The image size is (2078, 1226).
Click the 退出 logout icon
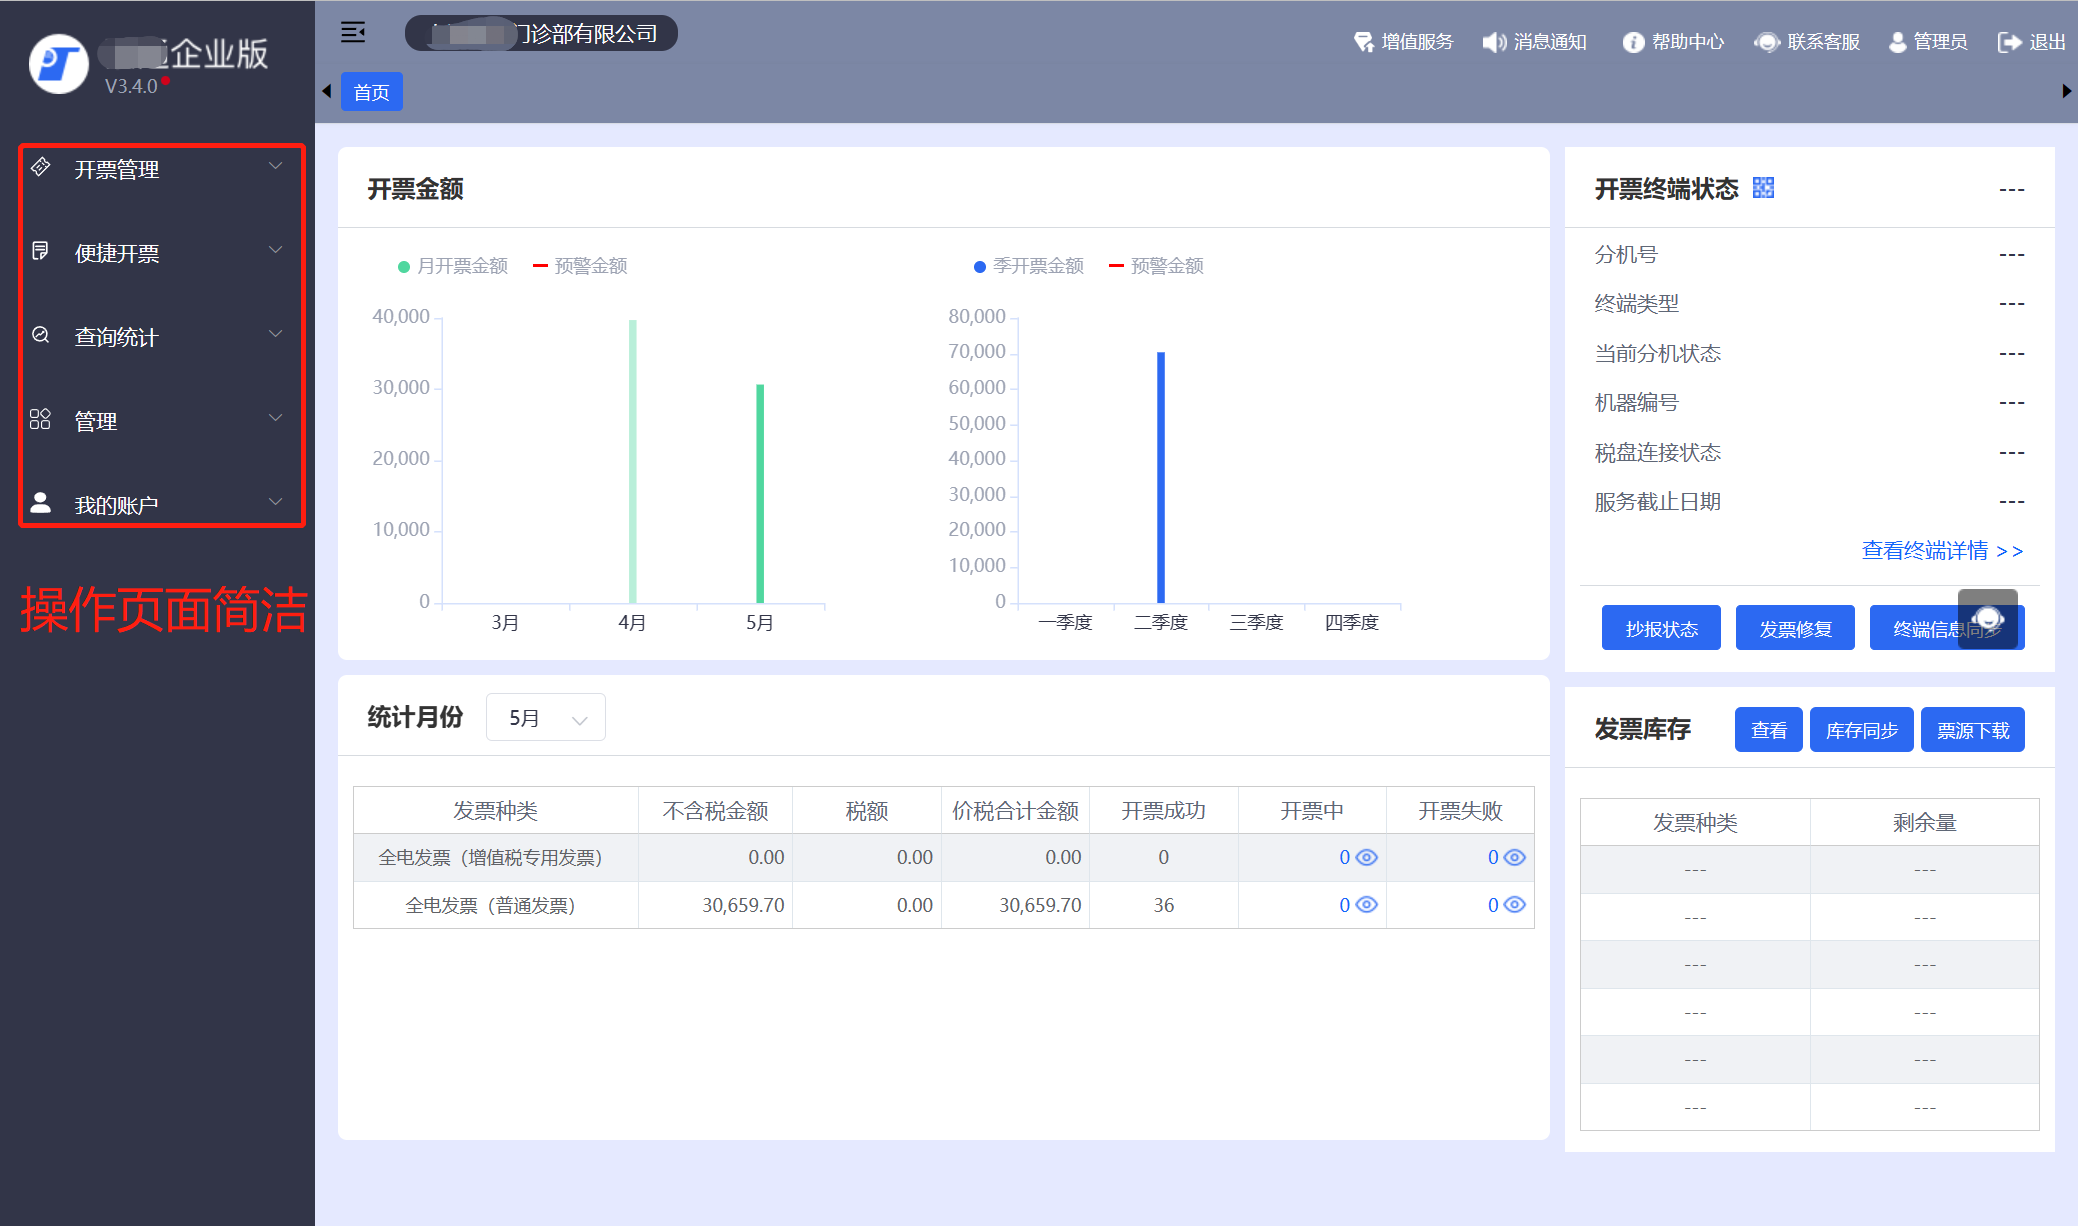point(2008,42)
